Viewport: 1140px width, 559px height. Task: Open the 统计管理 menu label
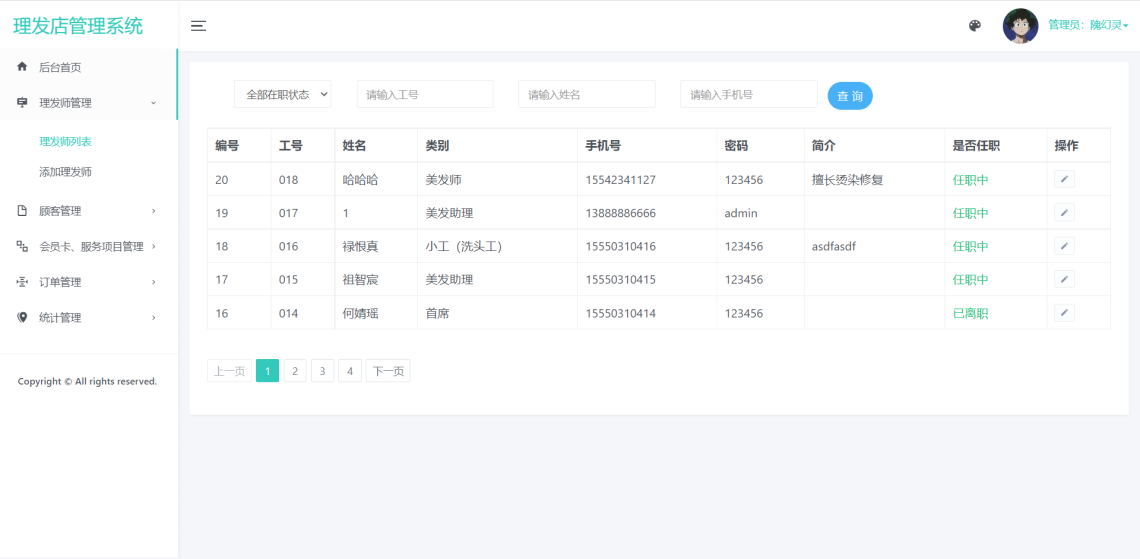(x=60, y=318)
